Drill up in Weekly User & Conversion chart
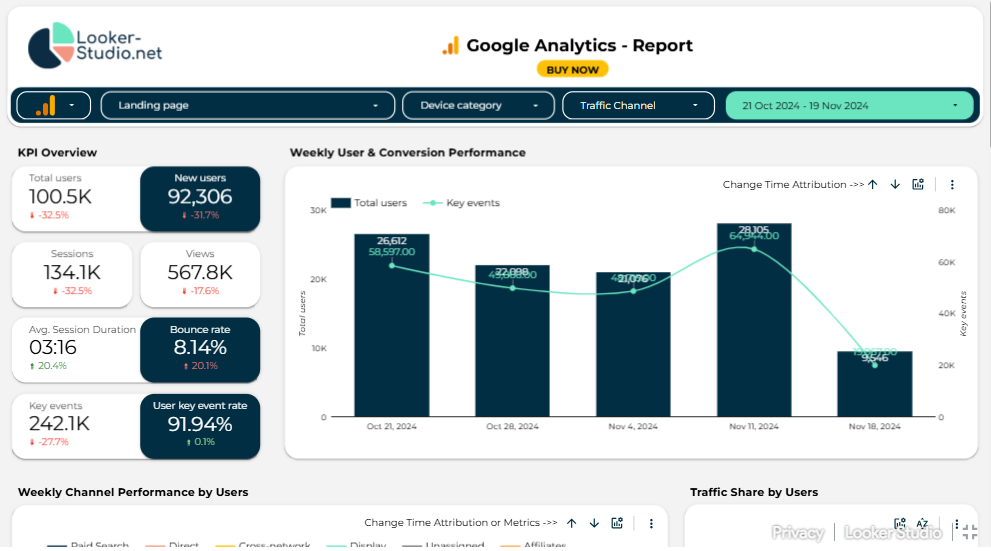The image size is (991, 551). click(873, 185)
